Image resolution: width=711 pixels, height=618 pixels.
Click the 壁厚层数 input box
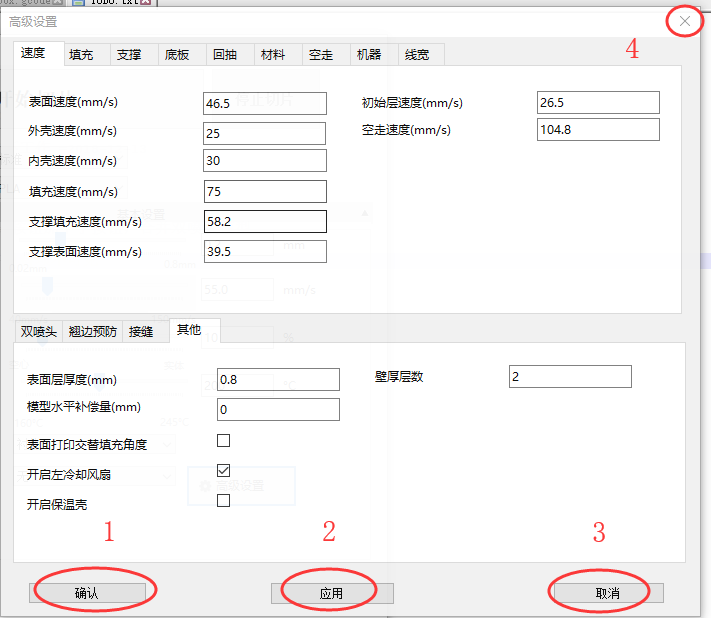point(570,376)
